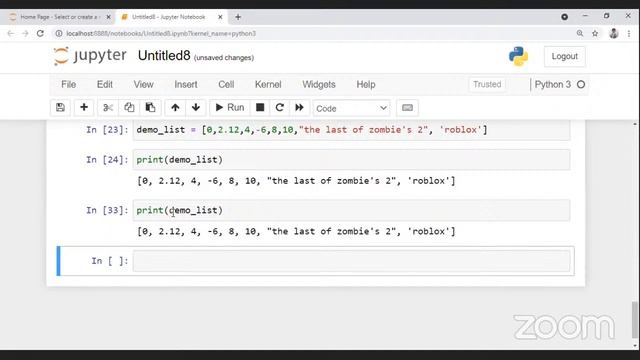Click the In [33]: prompt label
This screenshot has width=640, height=360.
click(107, 211)
